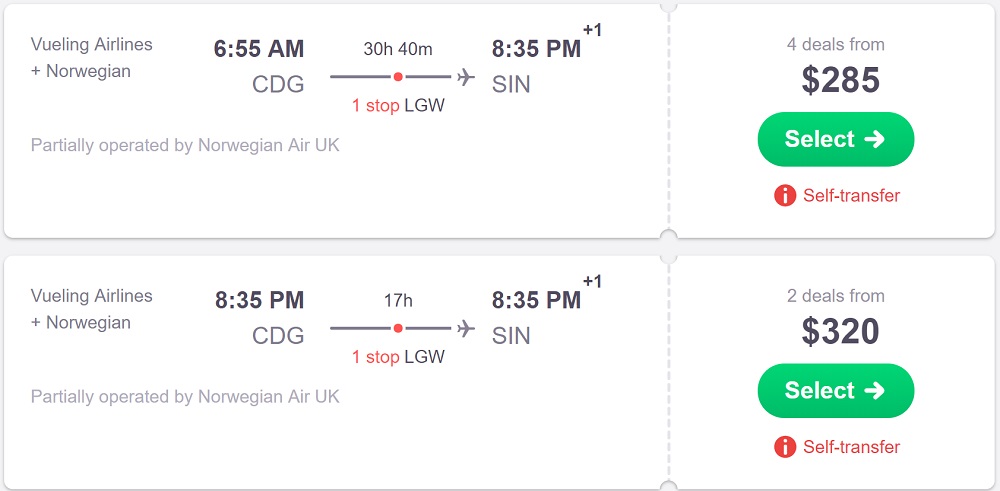Screen dimensions: 1000x491
Task: Click the airplane icon on the 17h flight
Action: (x=465, y=328)
